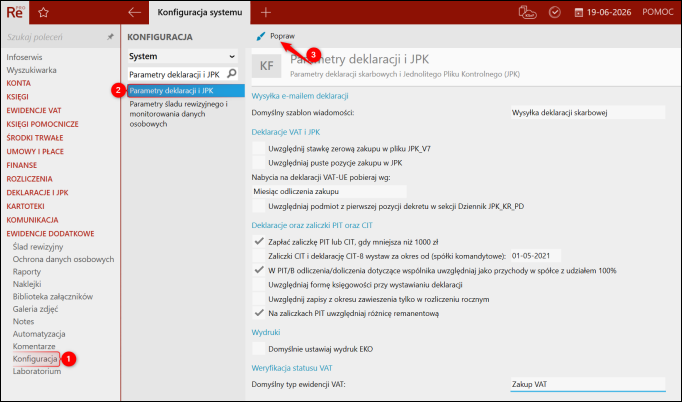Select Parametry deklaracji i JPK list item

[186, 90]
